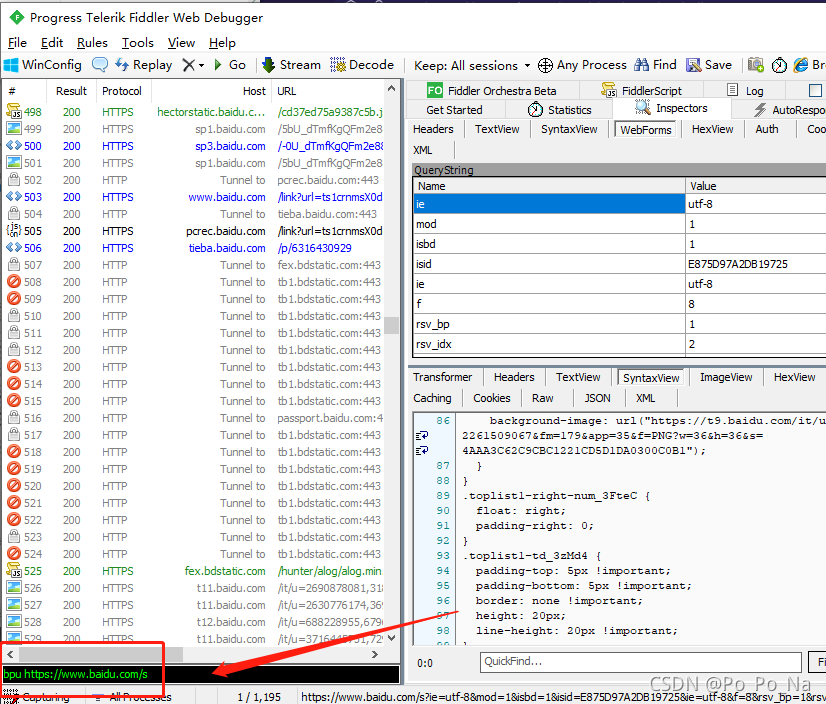Select session 506 tieba.baidu.com row
Image resolution: width=826 pixels, height=704 pixels.
point(195,248)
